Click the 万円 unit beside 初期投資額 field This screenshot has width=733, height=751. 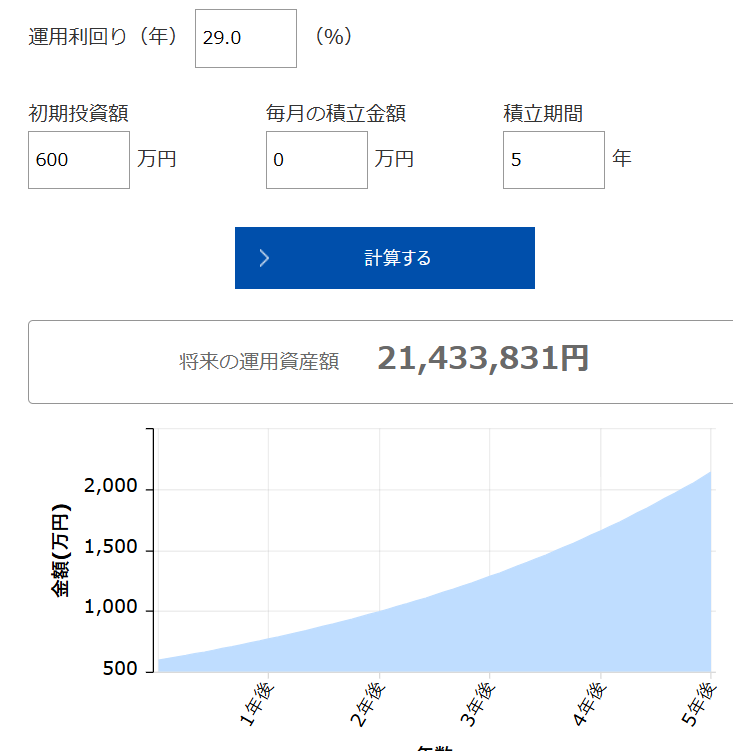tap(157, 159)
